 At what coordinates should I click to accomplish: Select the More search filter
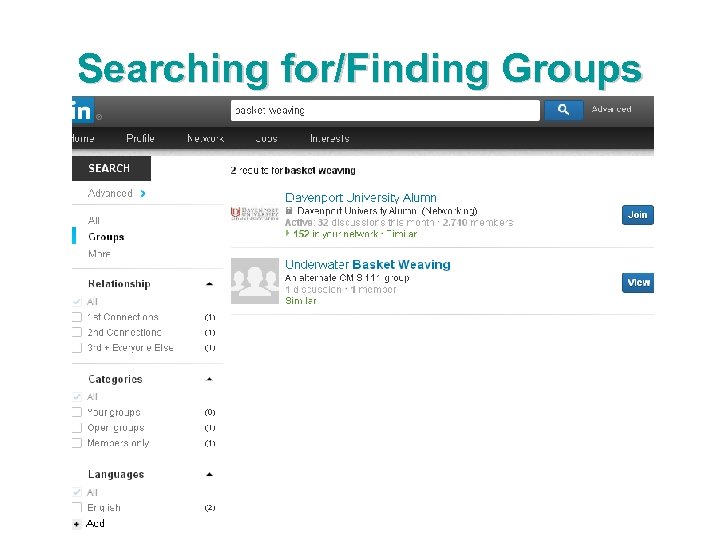99,253
